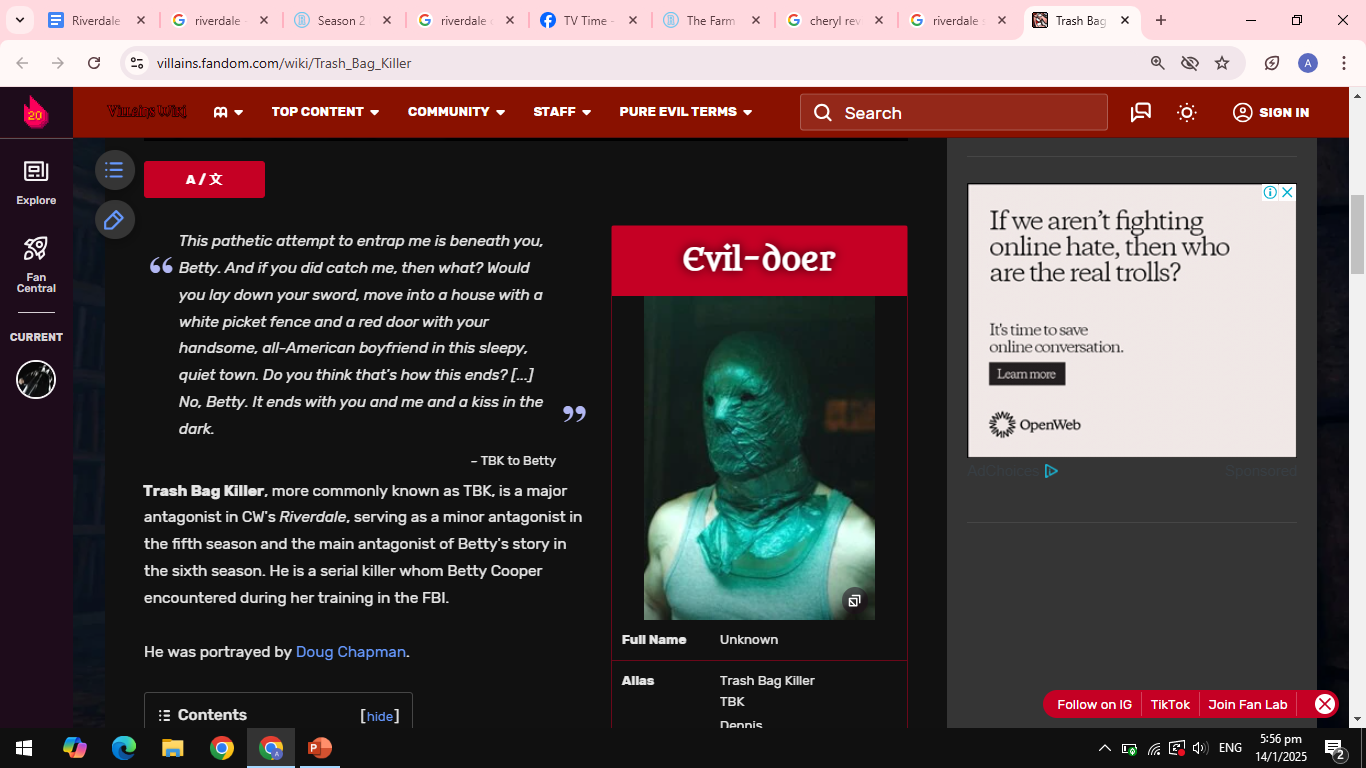The image size is (1366, 768).
Task: Click the TikTok link
Action: click(x=1170, y=704)
